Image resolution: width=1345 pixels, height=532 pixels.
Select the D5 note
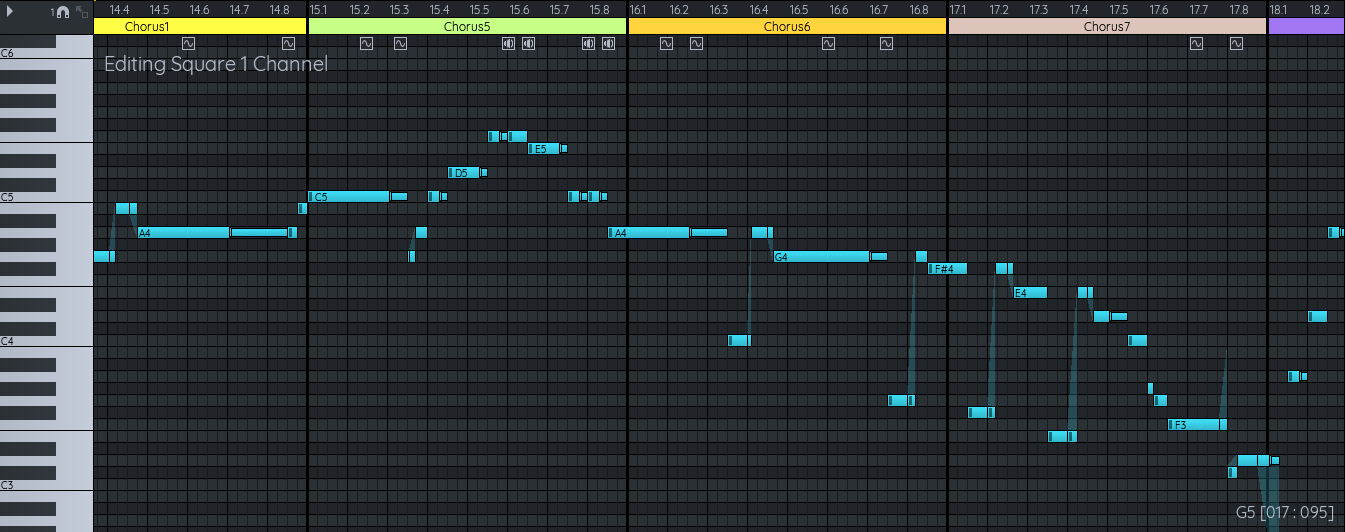[x=464, y=173]
